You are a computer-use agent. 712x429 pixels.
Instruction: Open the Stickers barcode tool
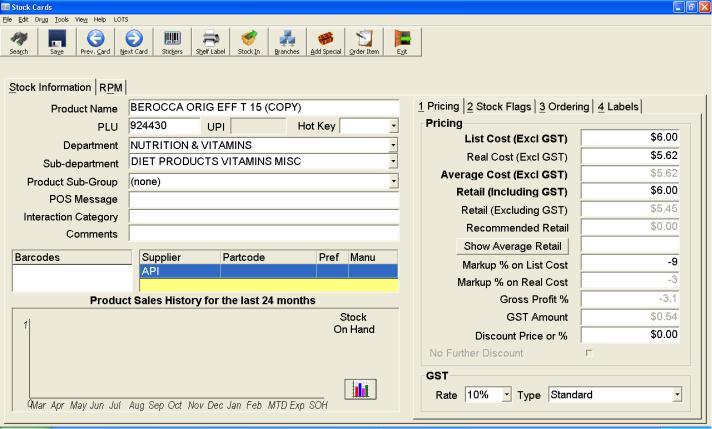(x=172, y=42)
